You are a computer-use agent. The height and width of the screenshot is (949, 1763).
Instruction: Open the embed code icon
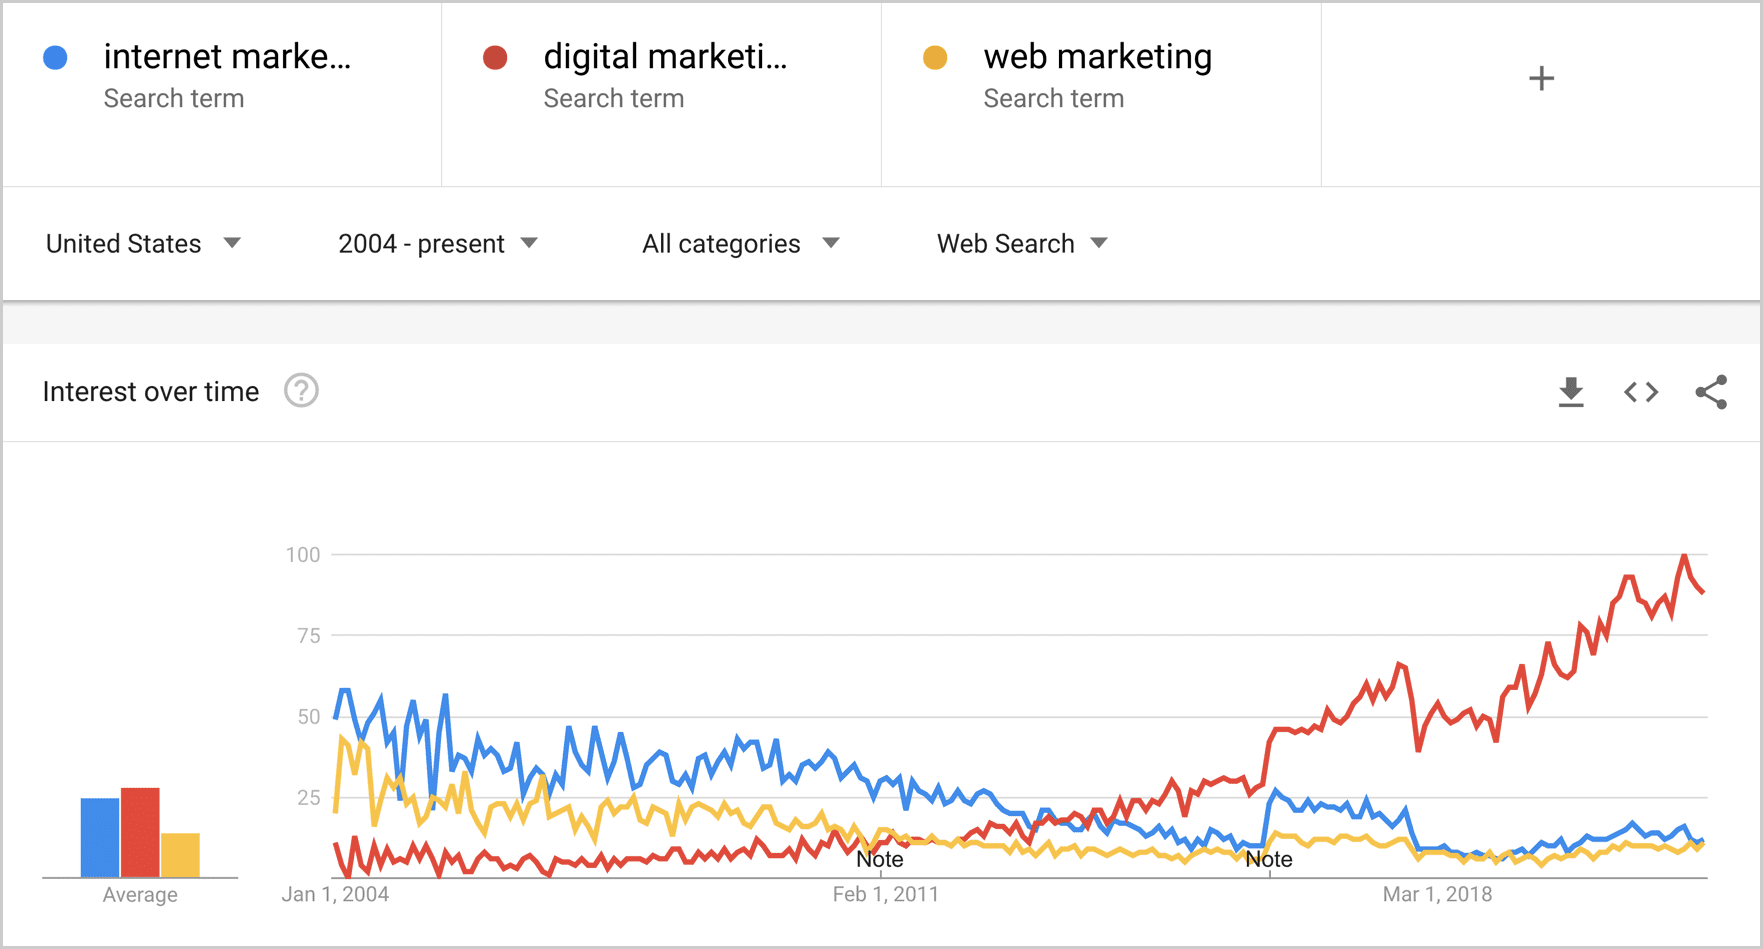click(x=1641, y=392)
